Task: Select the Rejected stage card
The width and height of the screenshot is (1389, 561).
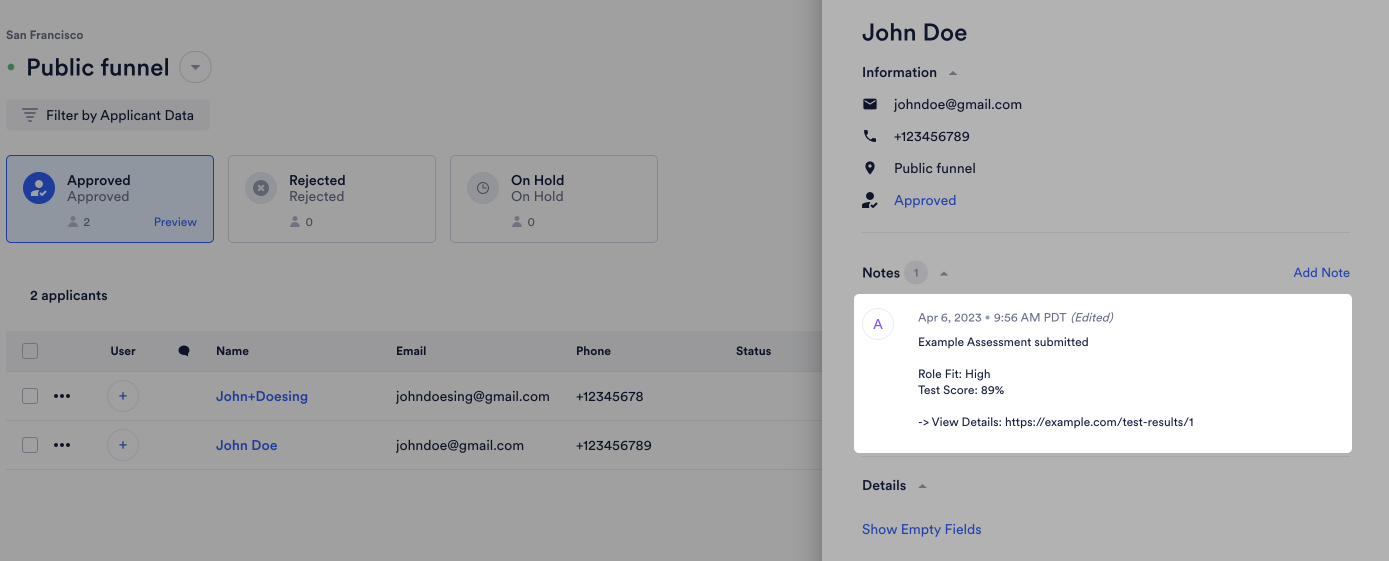Action: pos(331,198)
